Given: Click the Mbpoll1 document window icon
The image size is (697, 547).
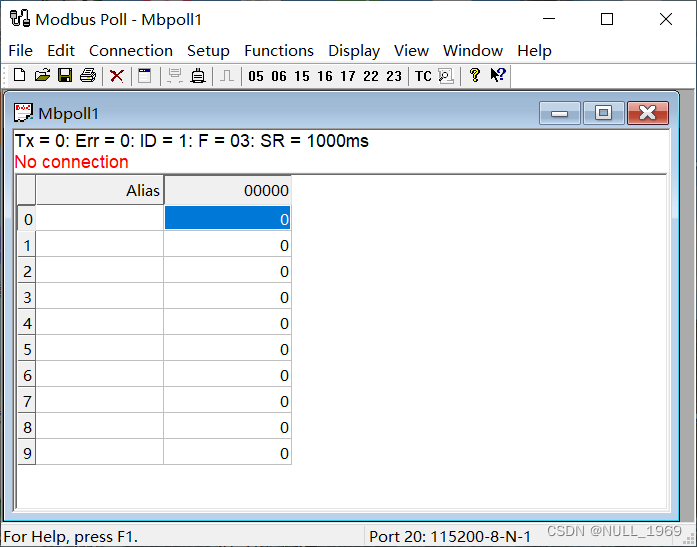Looking at the screenshot, I should coord(23,113).
